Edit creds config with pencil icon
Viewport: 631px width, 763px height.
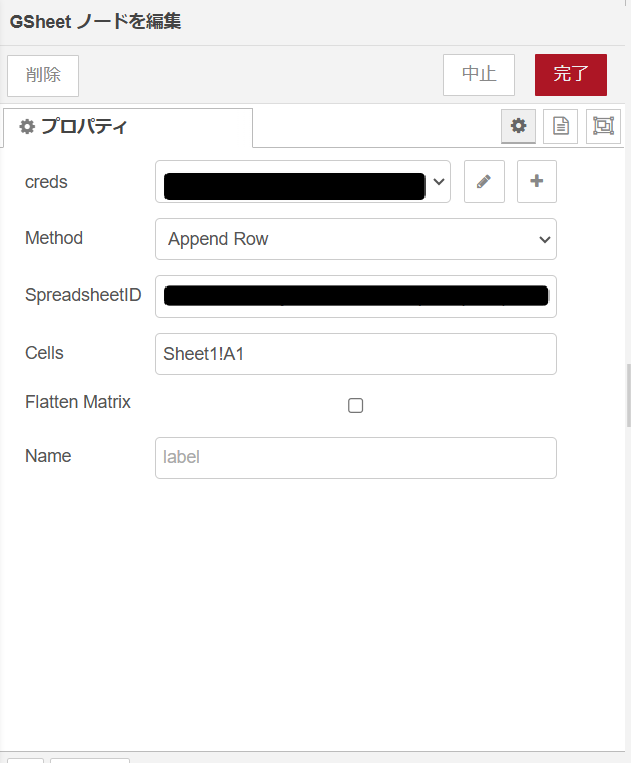pos(484,182)
